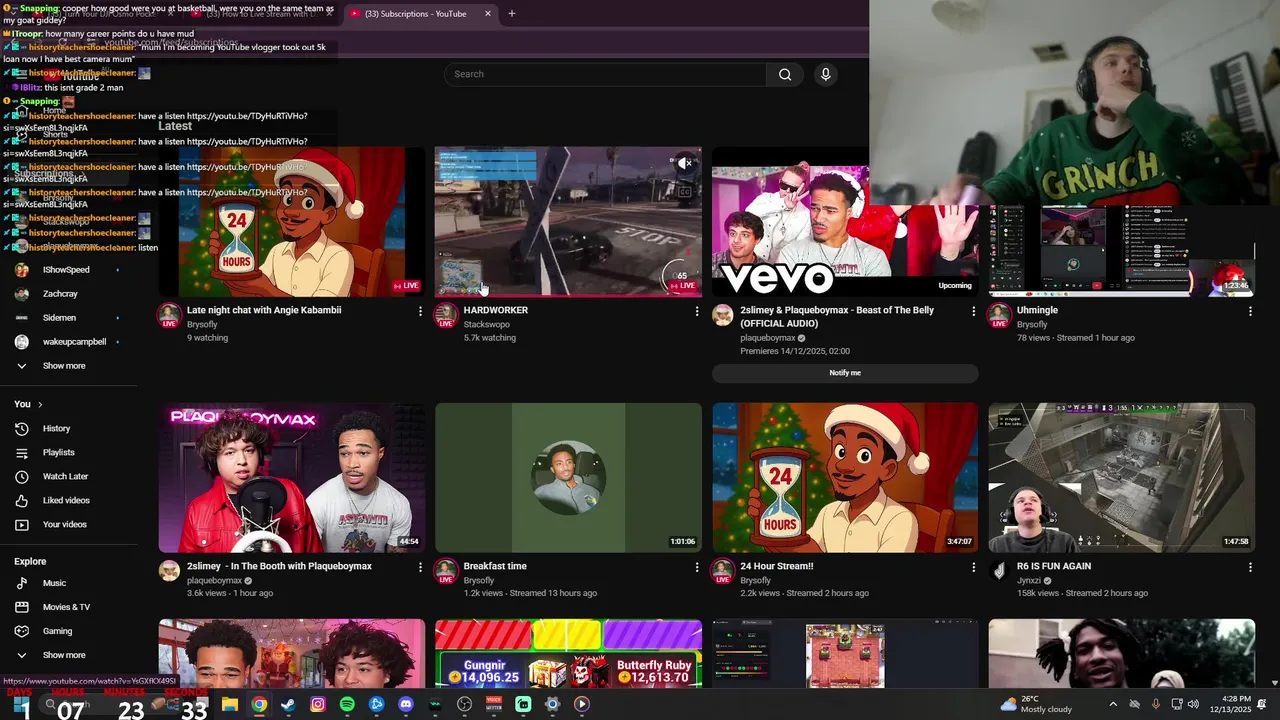Open weather widget showing Mostly cloudy
The width and height of the screenshot is (1280, 720).
tap(1035, 704)
